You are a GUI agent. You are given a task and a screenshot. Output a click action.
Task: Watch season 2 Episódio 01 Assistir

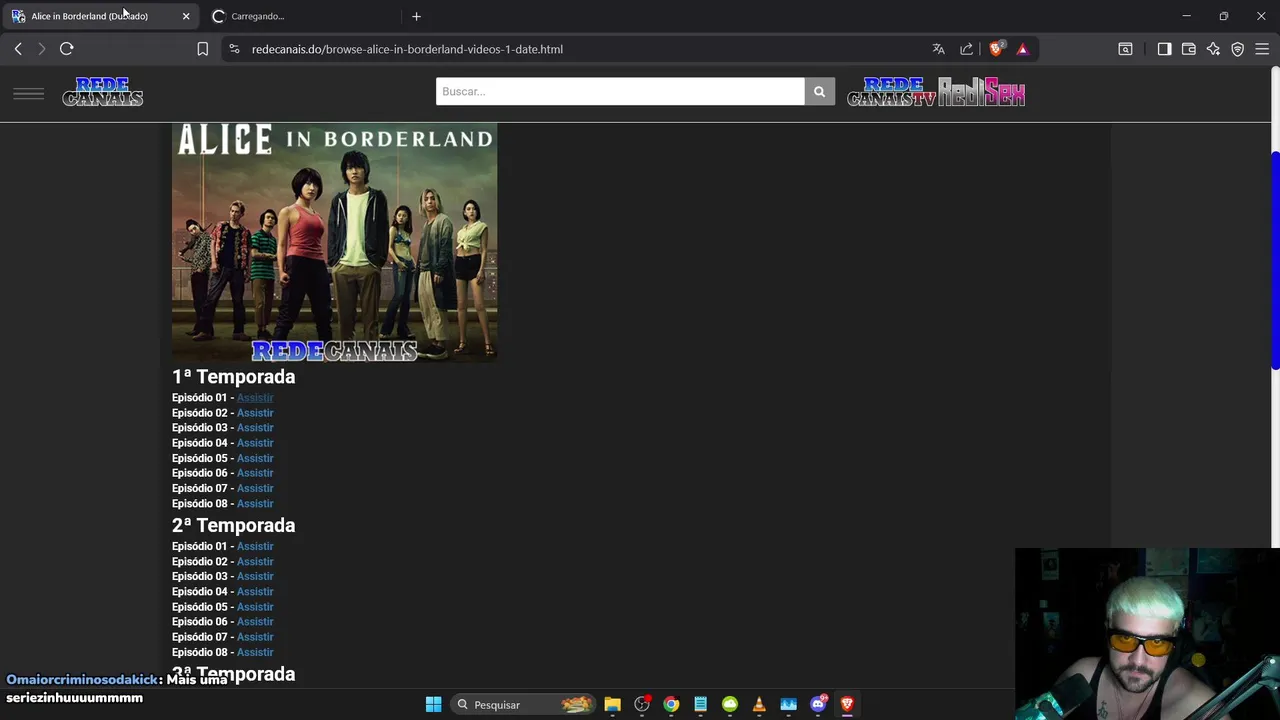click(255, 546)
